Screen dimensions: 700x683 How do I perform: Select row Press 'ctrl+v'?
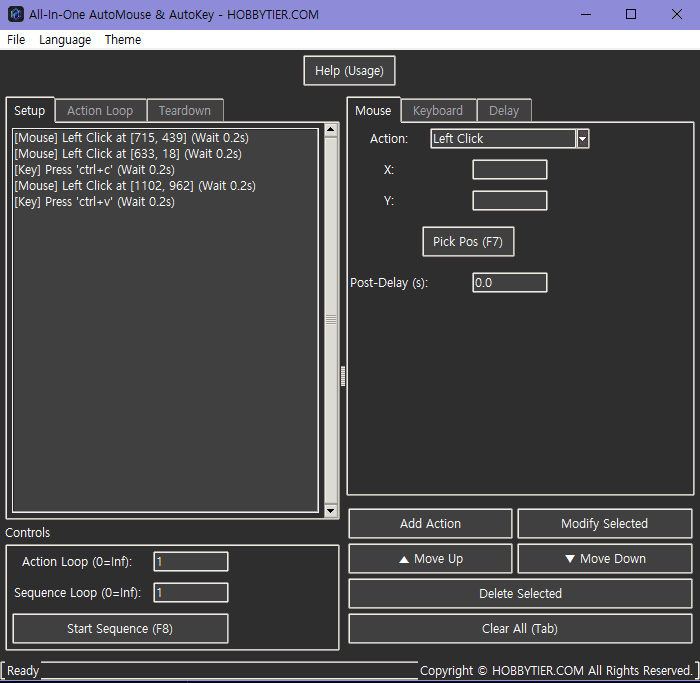pos(166,202)
